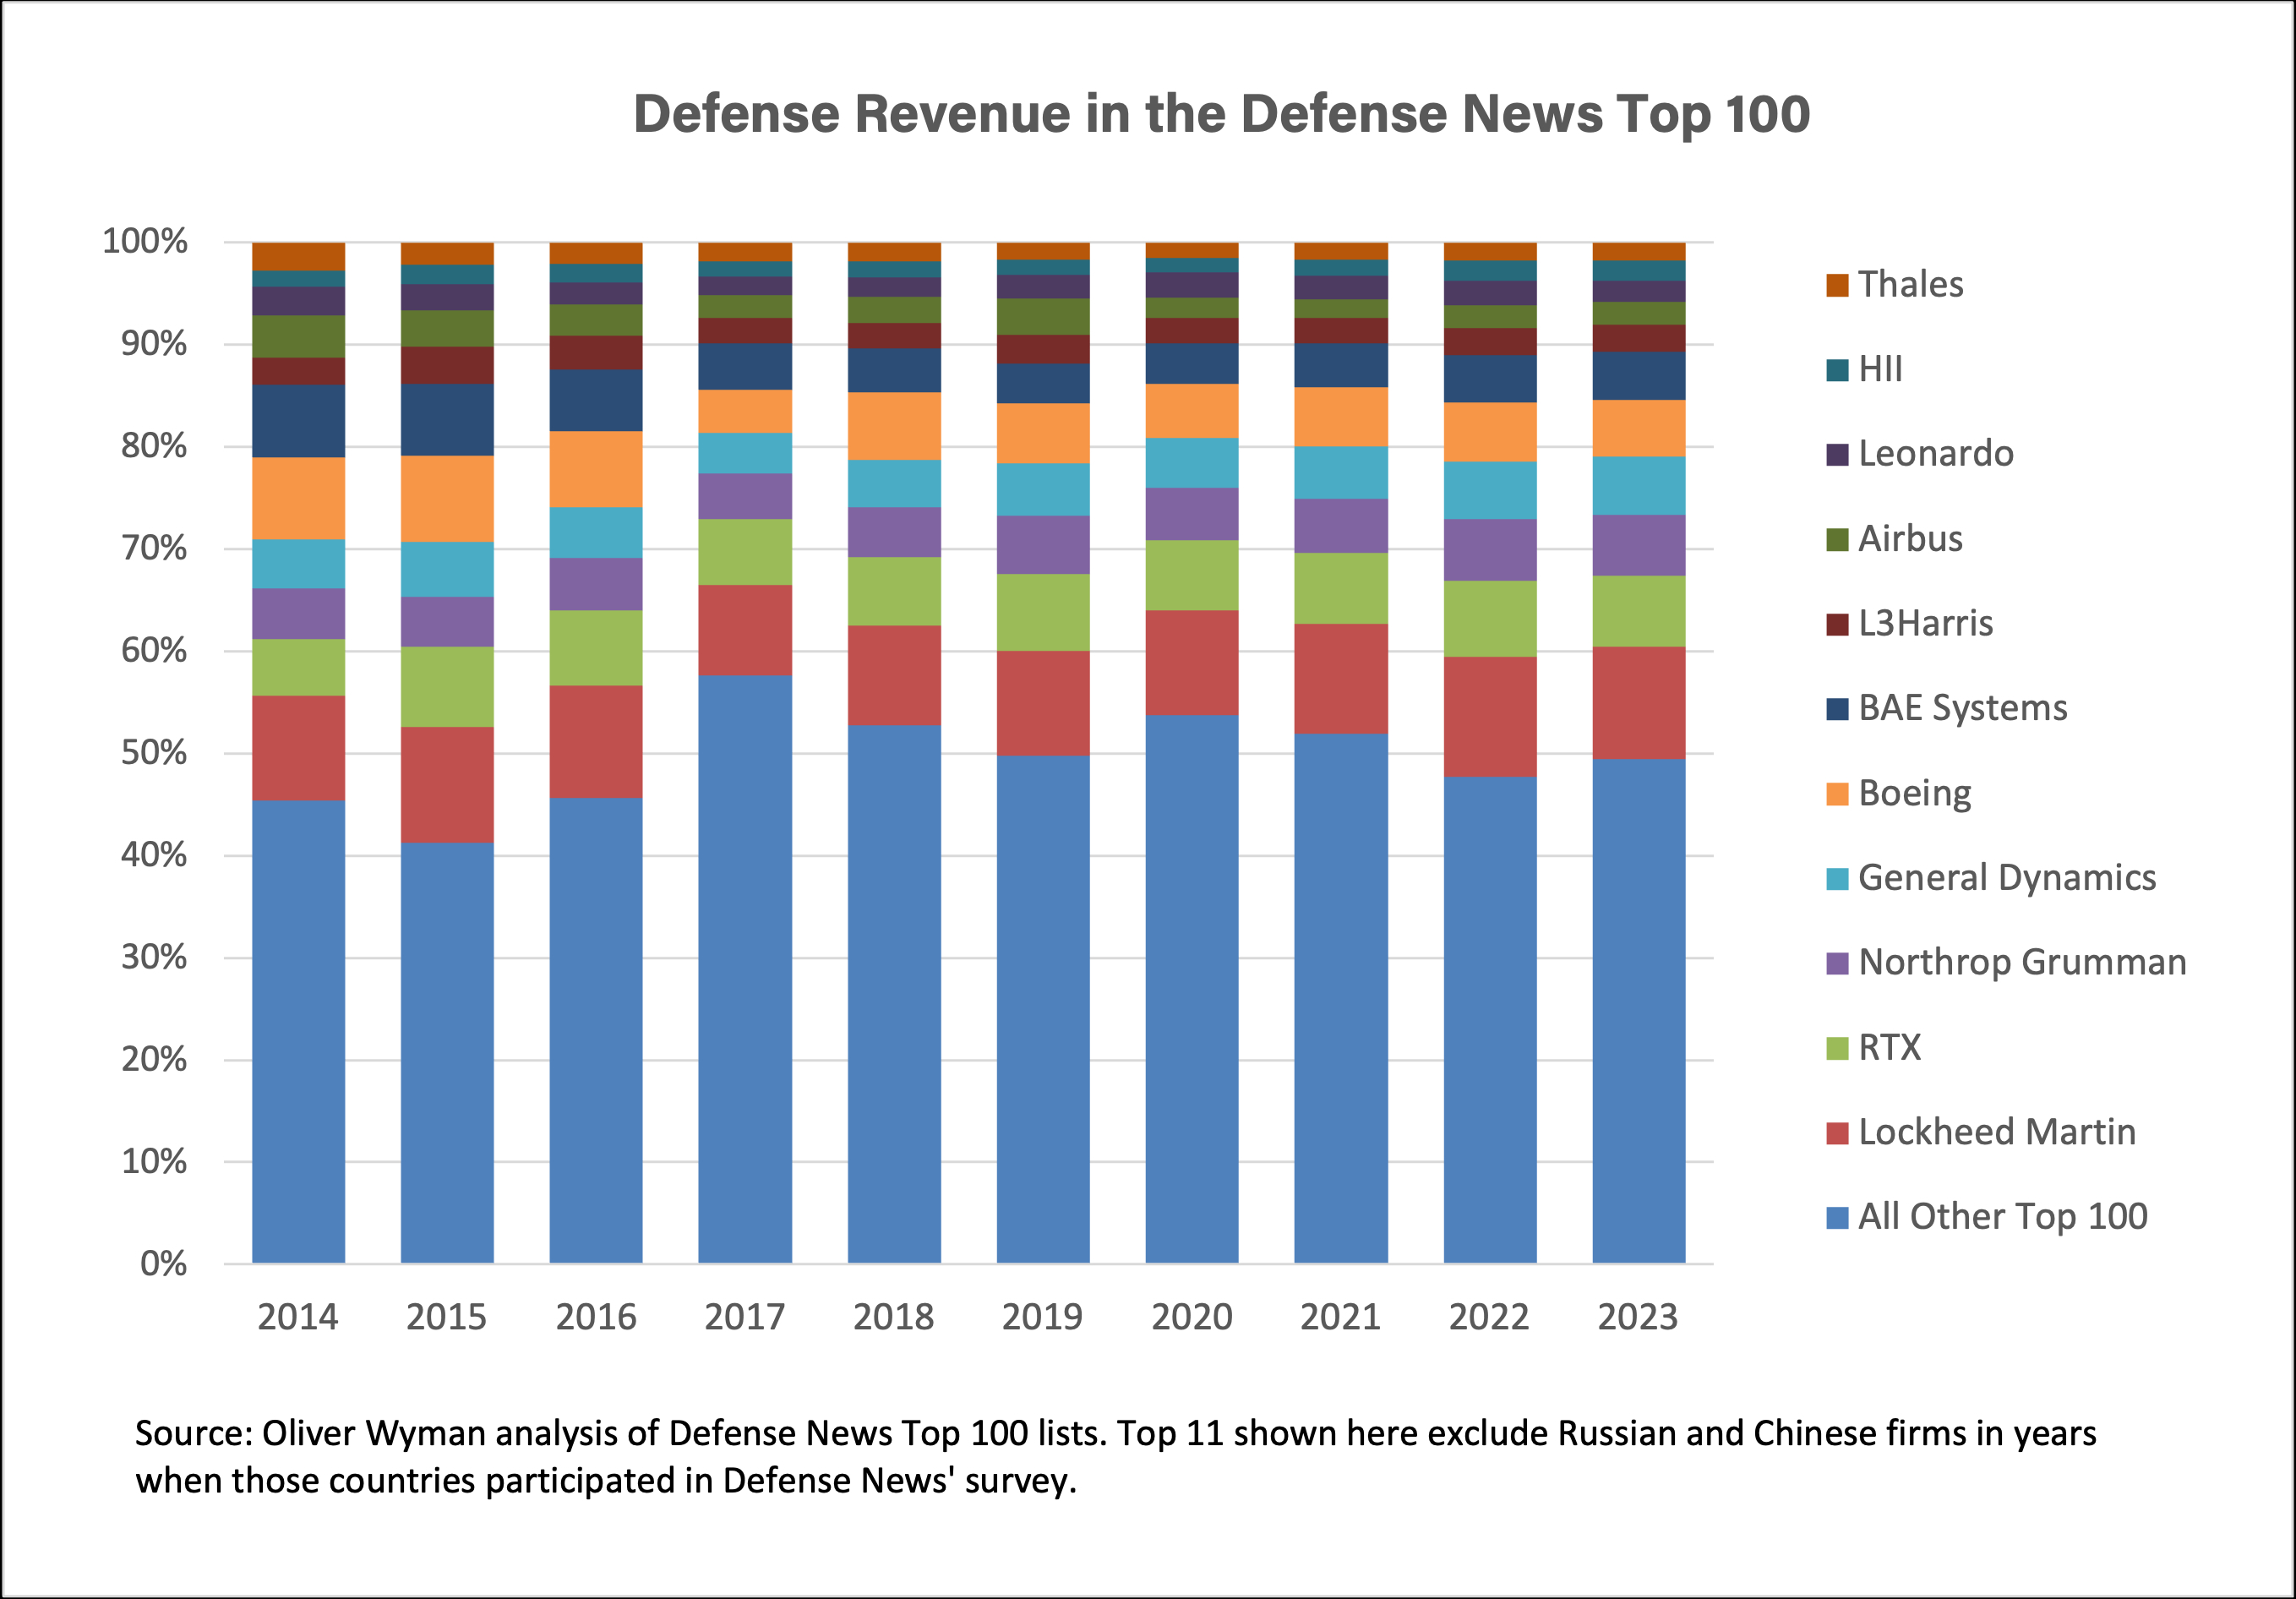The width and height of the screenshot is (2296, 1599).
Task: Click the blue All Other segment in 2022 bar
Action: [x=1490, y=1020]
